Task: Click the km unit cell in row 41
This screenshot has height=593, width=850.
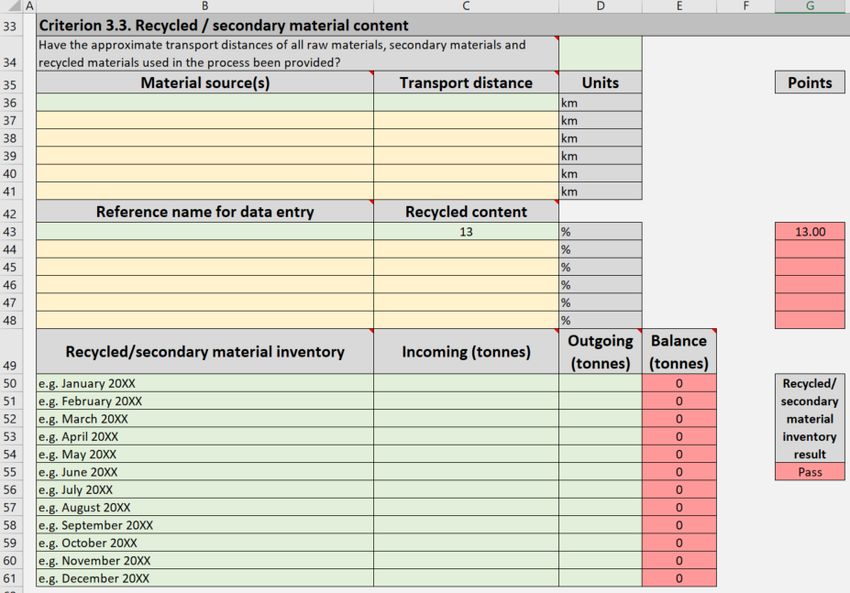Action: 600,191
